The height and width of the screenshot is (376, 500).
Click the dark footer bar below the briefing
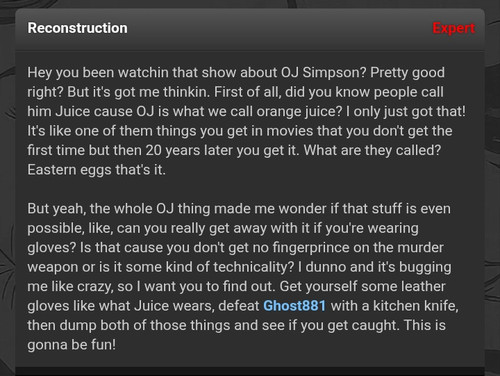tap(250, 371)
